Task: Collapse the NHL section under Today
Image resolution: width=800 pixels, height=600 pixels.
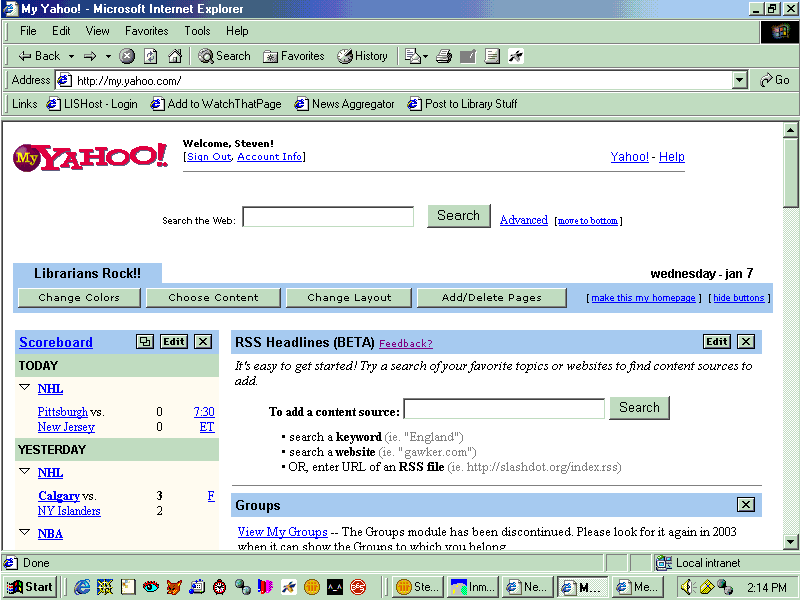Action: (25, 388)
